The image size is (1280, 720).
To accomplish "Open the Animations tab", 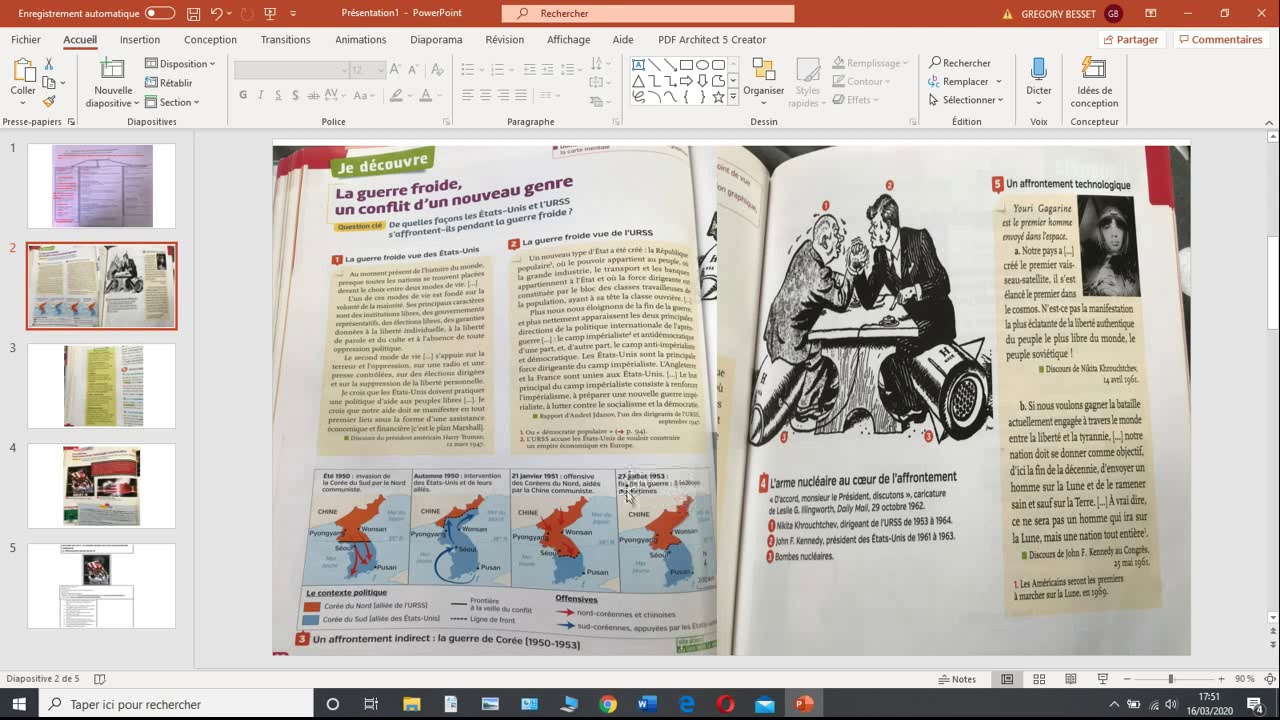I will coord(360,40).
